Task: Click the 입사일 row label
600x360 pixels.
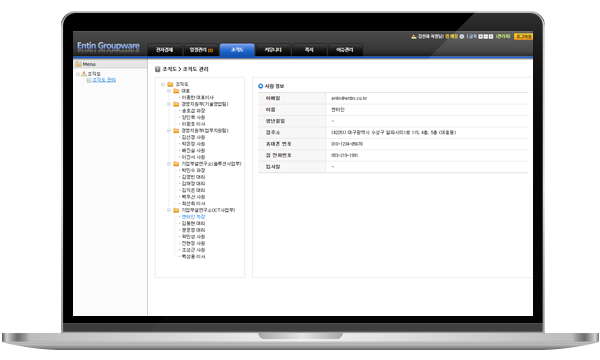Action: coord(273,167)
